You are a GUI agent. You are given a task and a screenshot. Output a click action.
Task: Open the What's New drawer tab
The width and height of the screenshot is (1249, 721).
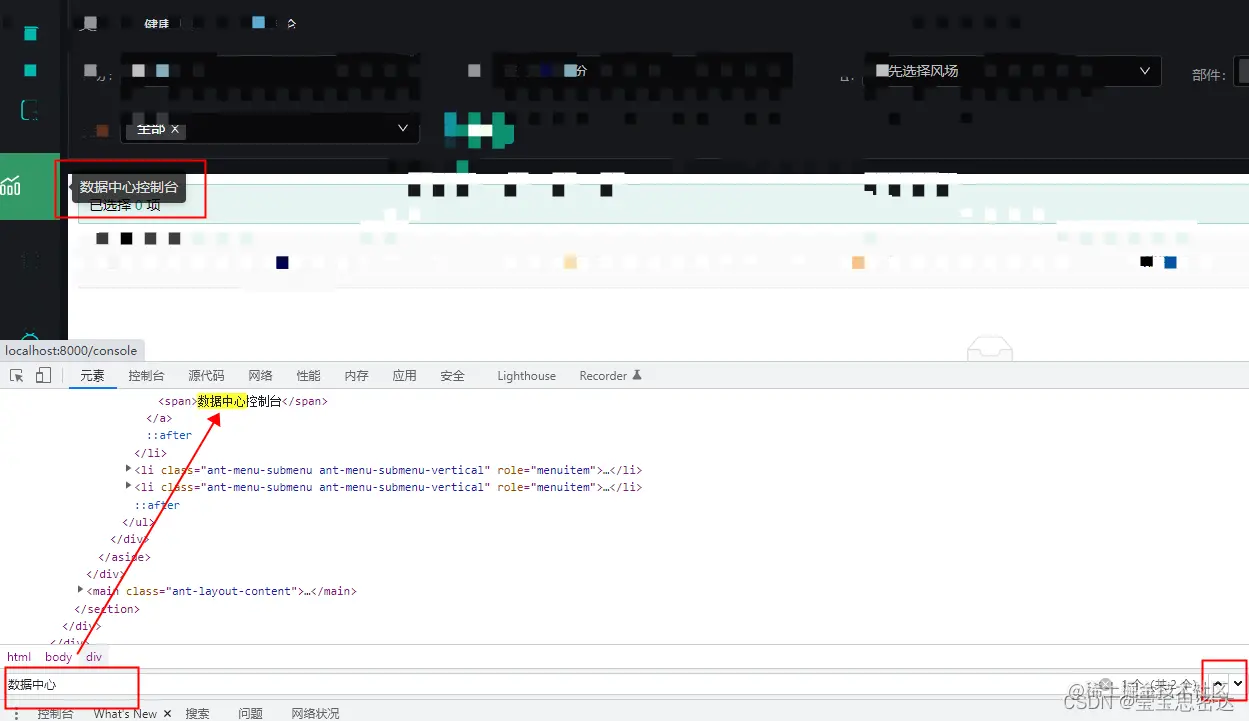coord(125,714)
